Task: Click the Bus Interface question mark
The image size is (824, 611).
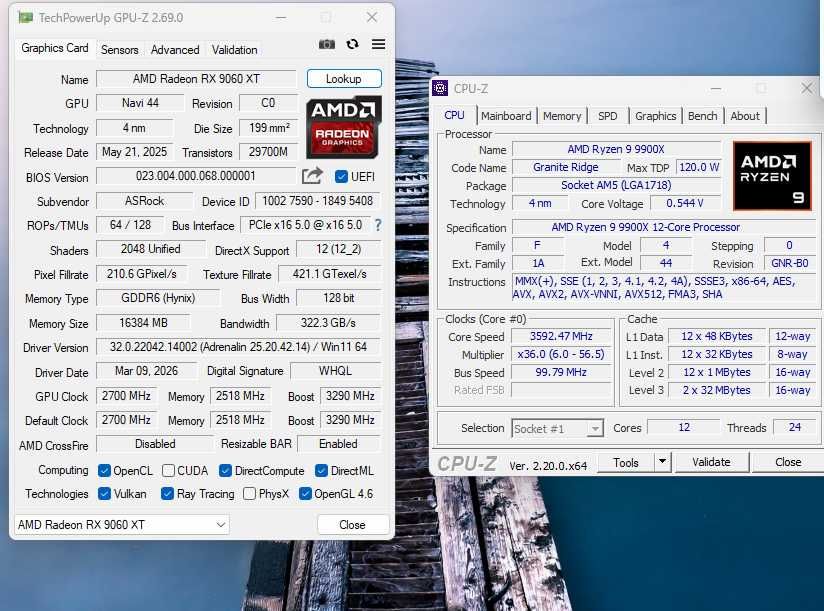Action: click(378, 225)
